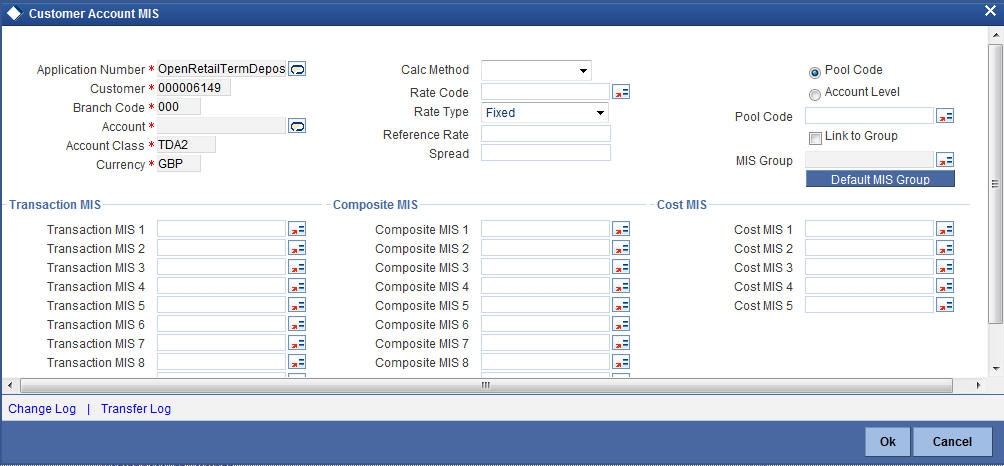Expand the Rate Type dropdown showing Fixed
Image resolution: width=1004 pixels, height=466 pixels.
tap(544, 113)
